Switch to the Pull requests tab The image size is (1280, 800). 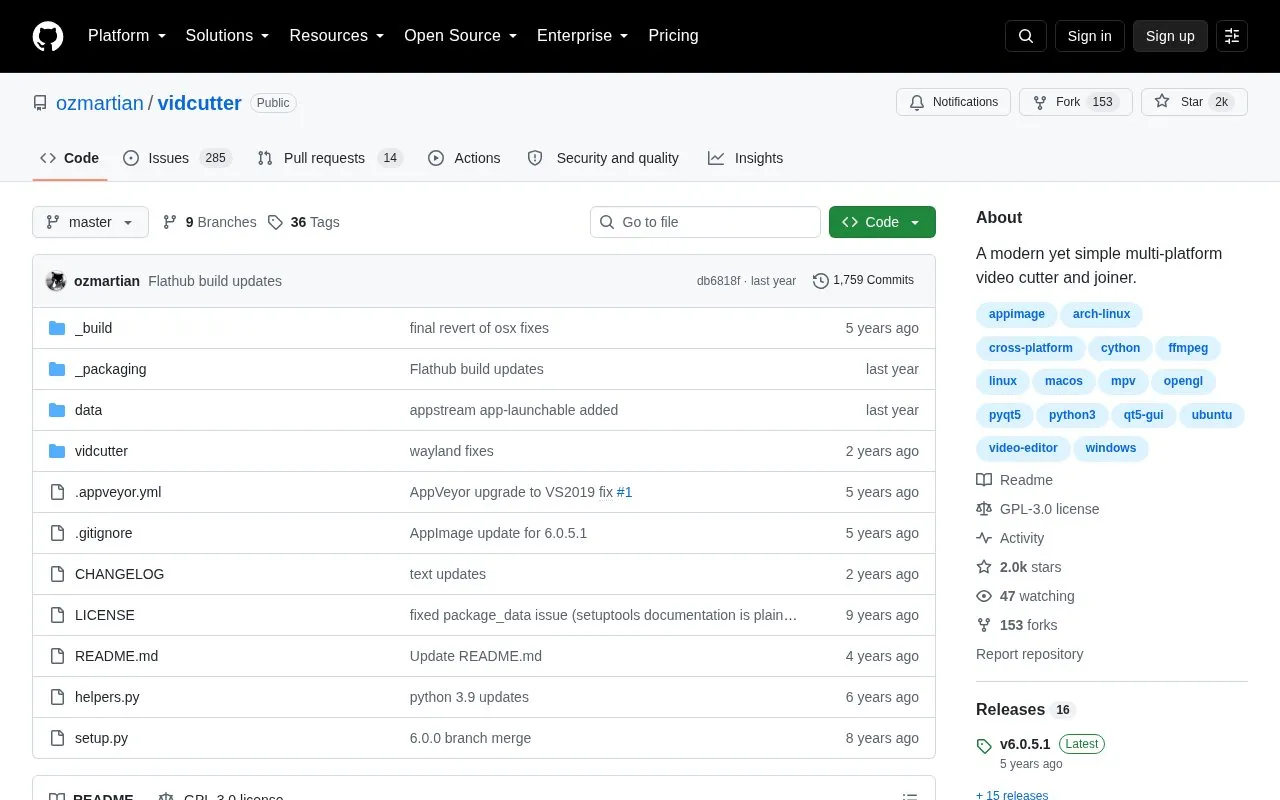click(329, 158)
